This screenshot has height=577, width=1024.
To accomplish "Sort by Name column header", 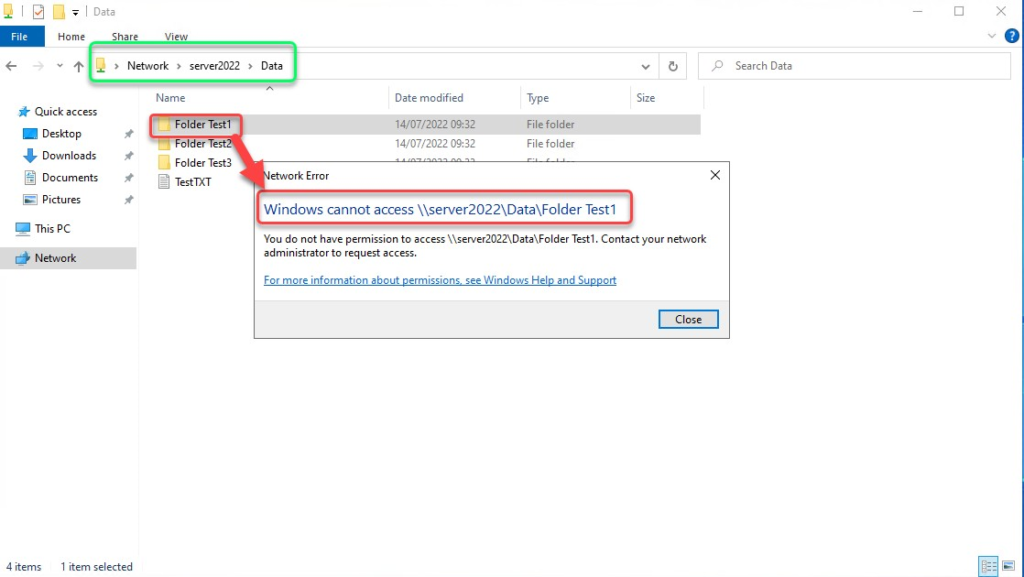I will [170, 98].
